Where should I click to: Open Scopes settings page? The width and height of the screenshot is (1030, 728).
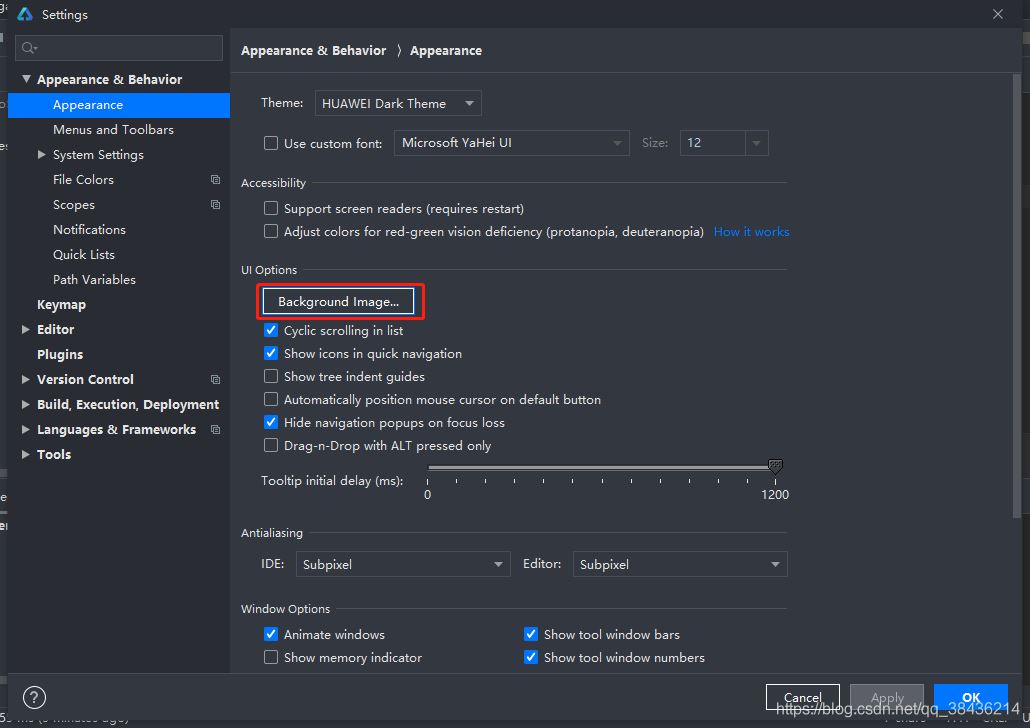[x=74, y=204]
